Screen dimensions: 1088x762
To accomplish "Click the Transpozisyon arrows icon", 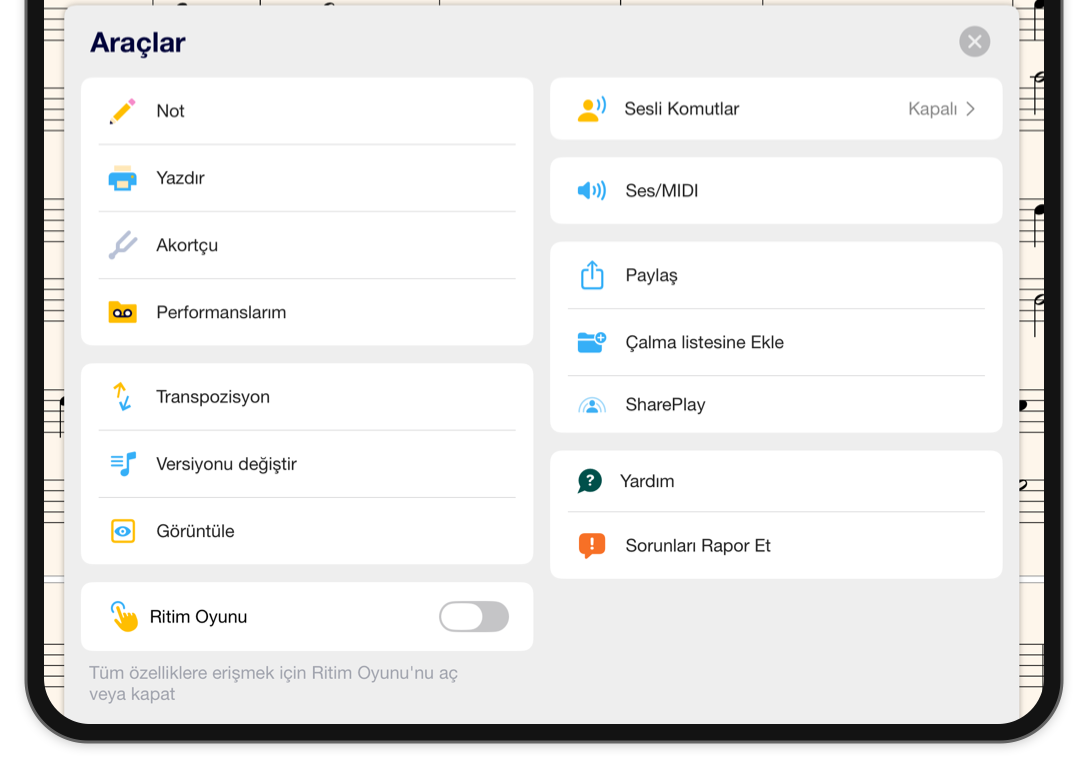I will coord(123,396).
